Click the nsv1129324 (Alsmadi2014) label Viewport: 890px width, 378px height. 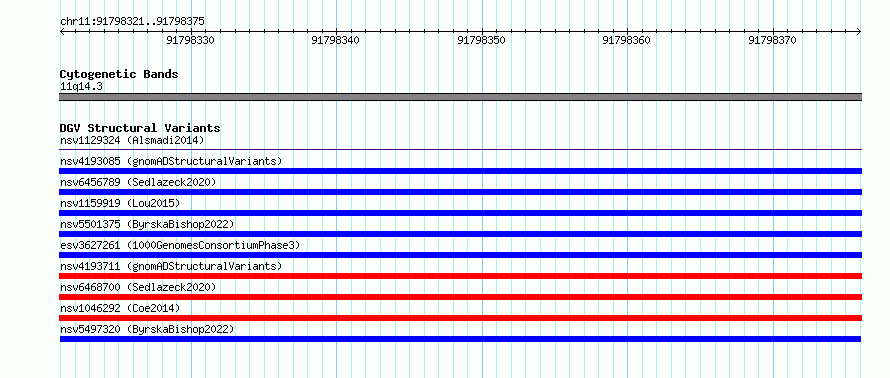132,140
